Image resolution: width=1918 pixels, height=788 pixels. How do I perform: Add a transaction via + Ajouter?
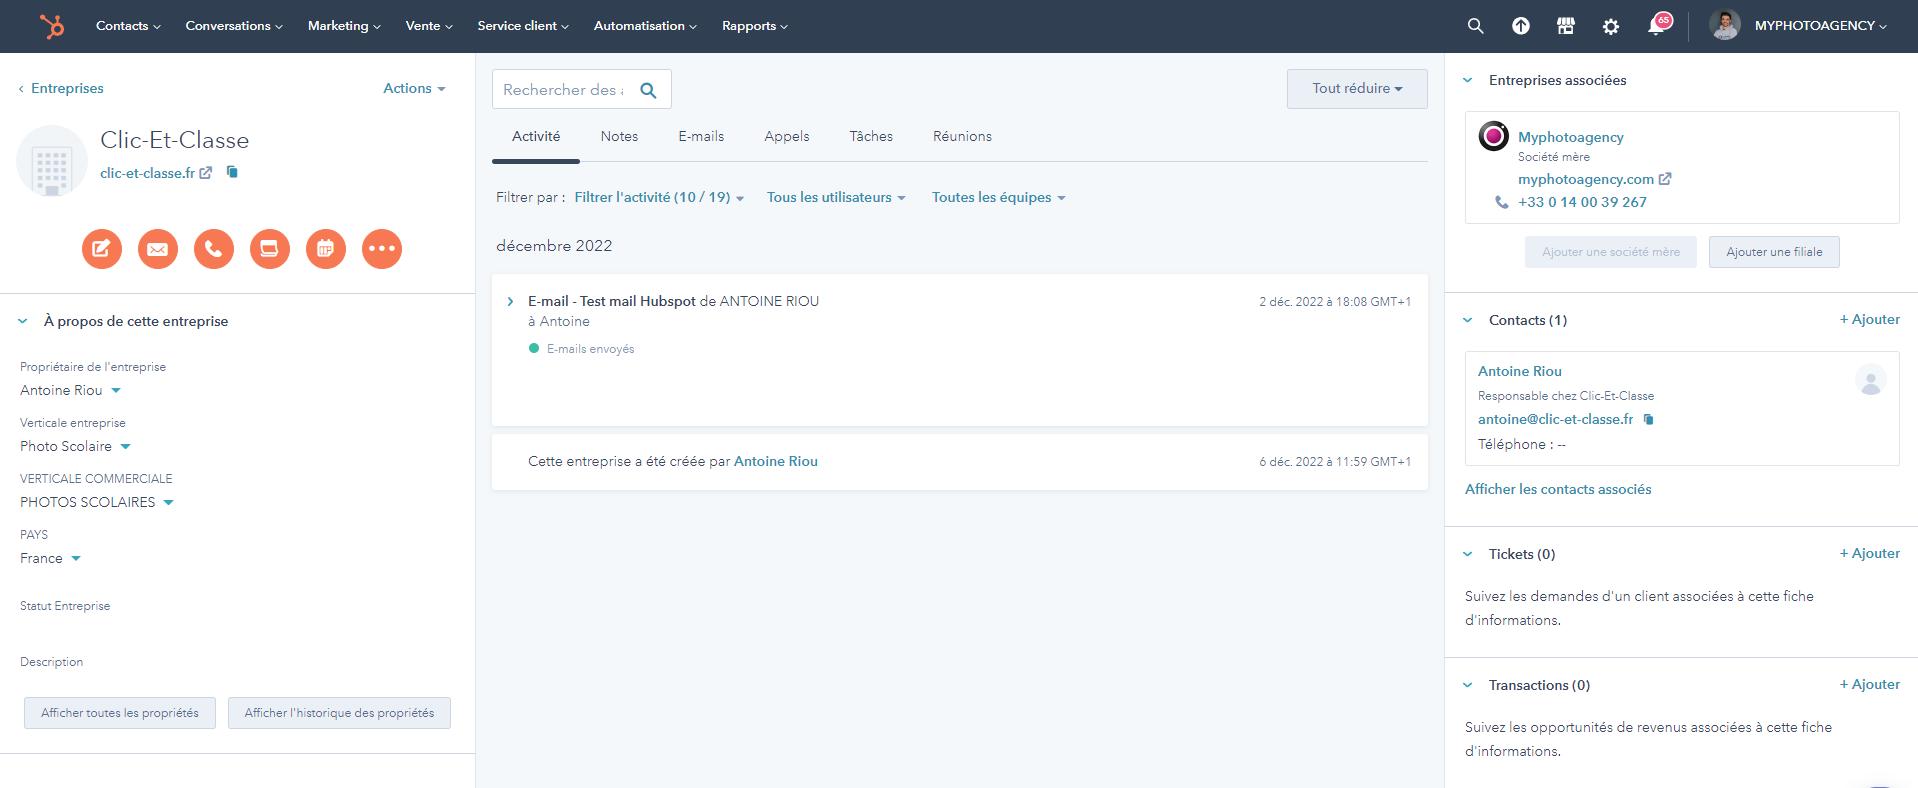[x=1869, y=685]
